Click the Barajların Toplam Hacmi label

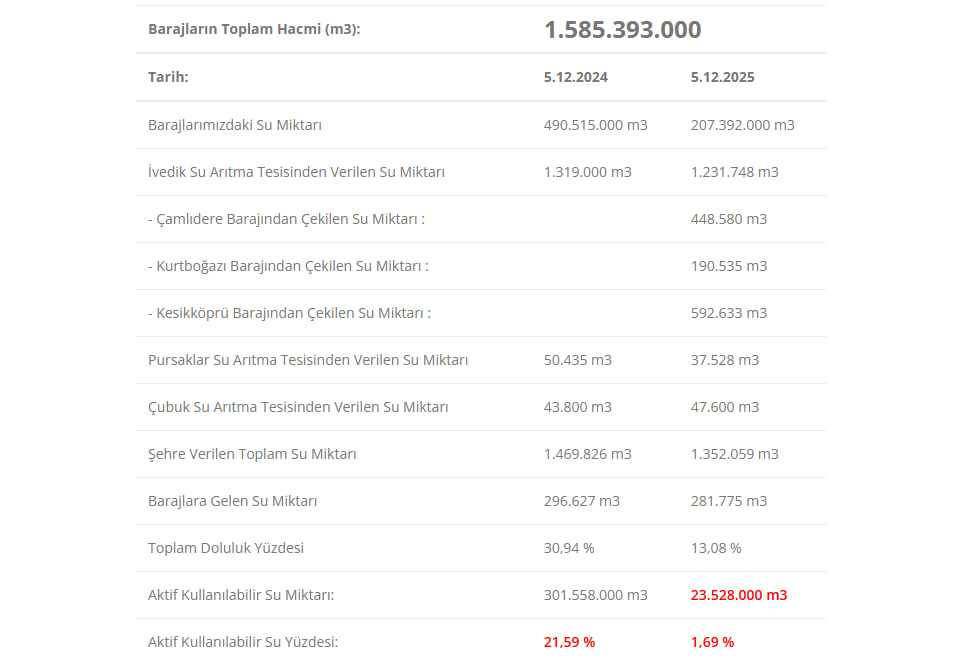click(254, 30)
